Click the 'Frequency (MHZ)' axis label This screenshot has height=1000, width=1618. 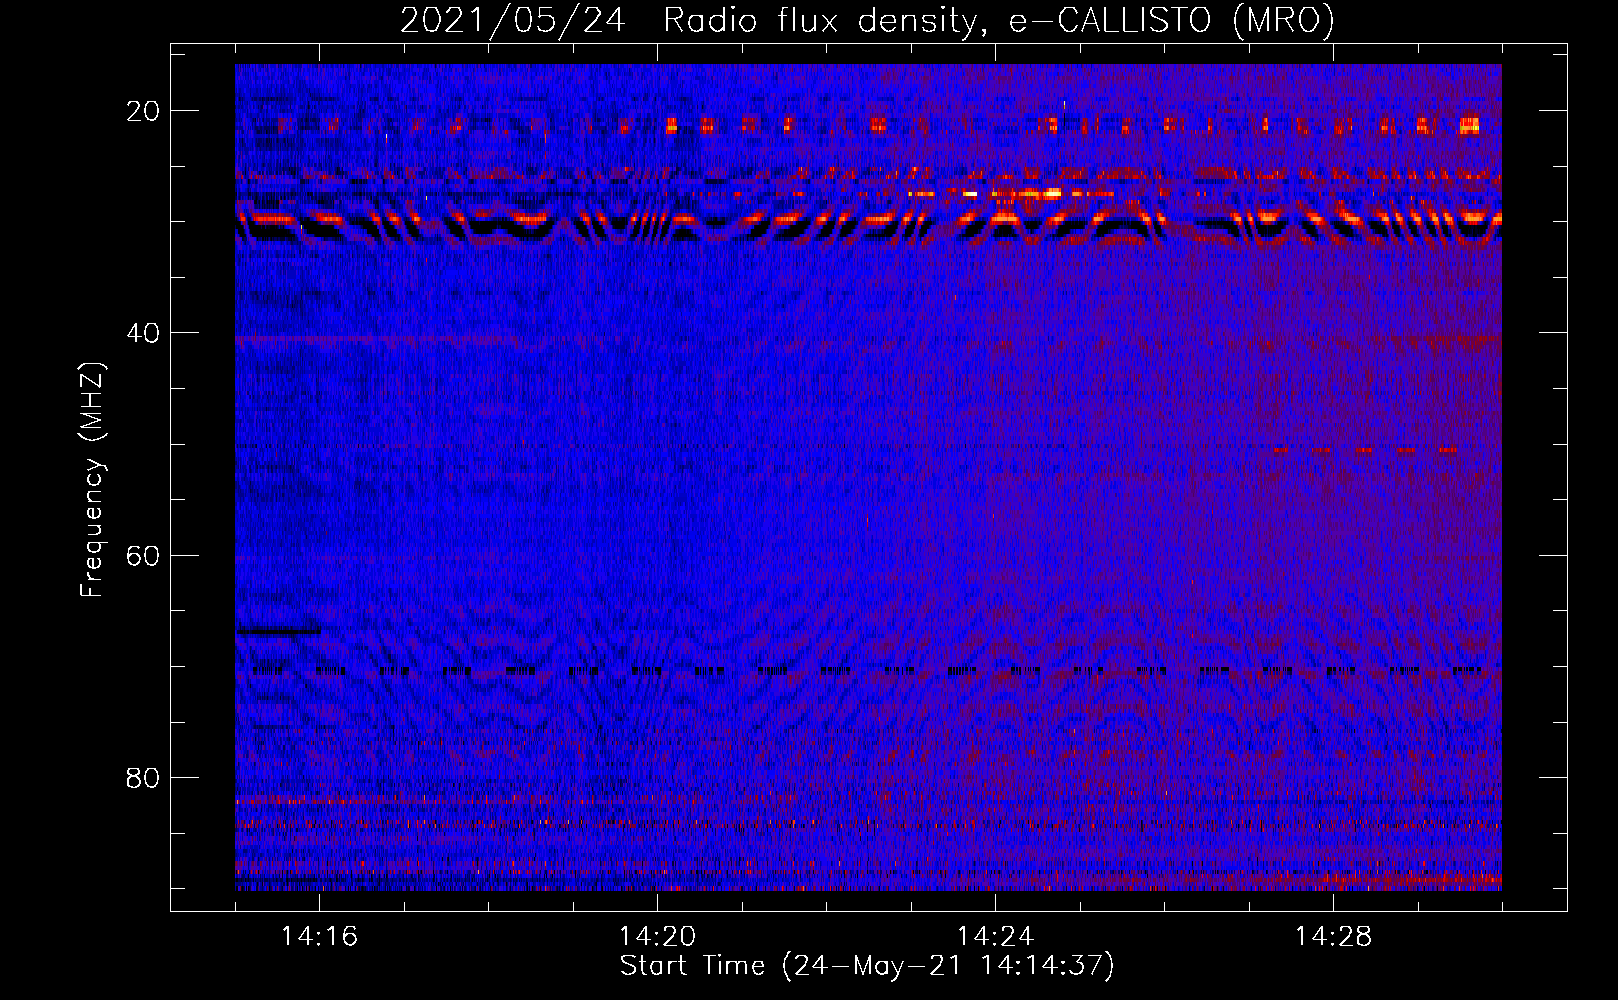tap(92, 481)
